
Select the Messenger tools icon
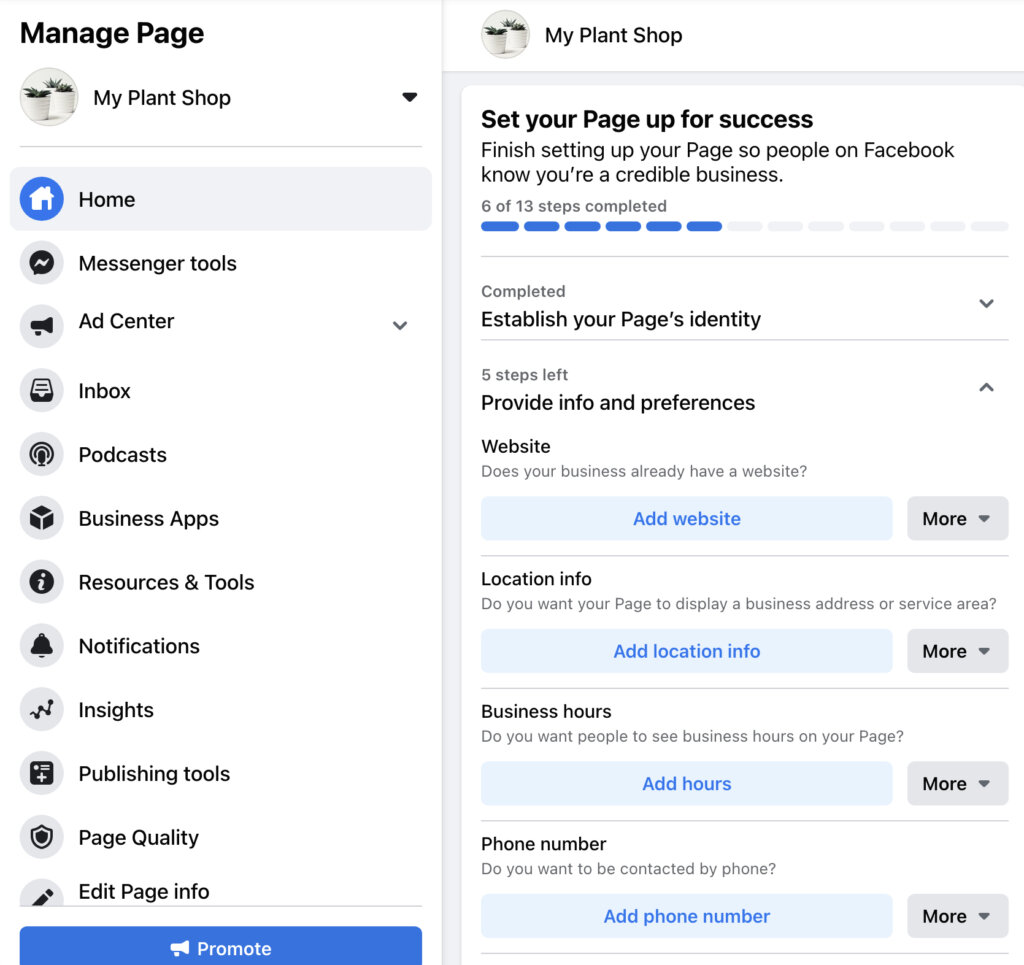click(x=42, y=263)
